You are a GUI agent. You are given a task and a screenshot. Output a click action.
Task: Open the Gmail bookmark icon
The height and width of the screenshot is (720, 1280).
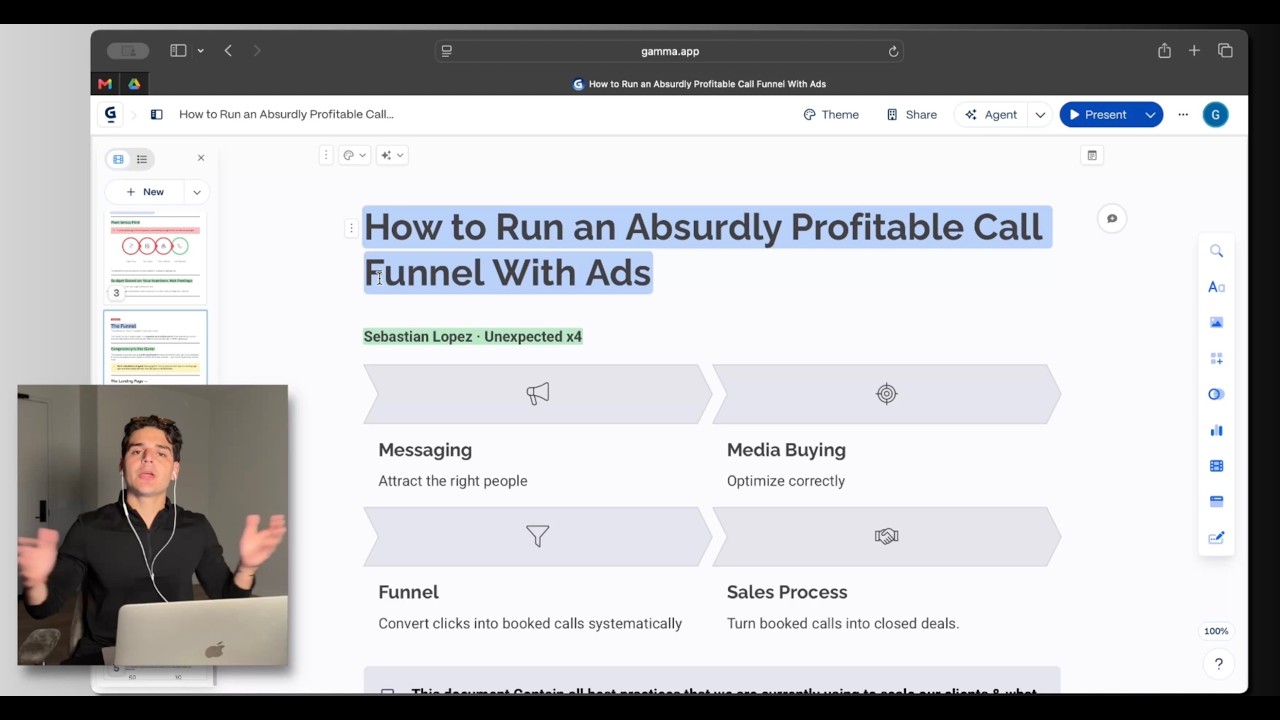pyautogui.click(x=105, y=84)
